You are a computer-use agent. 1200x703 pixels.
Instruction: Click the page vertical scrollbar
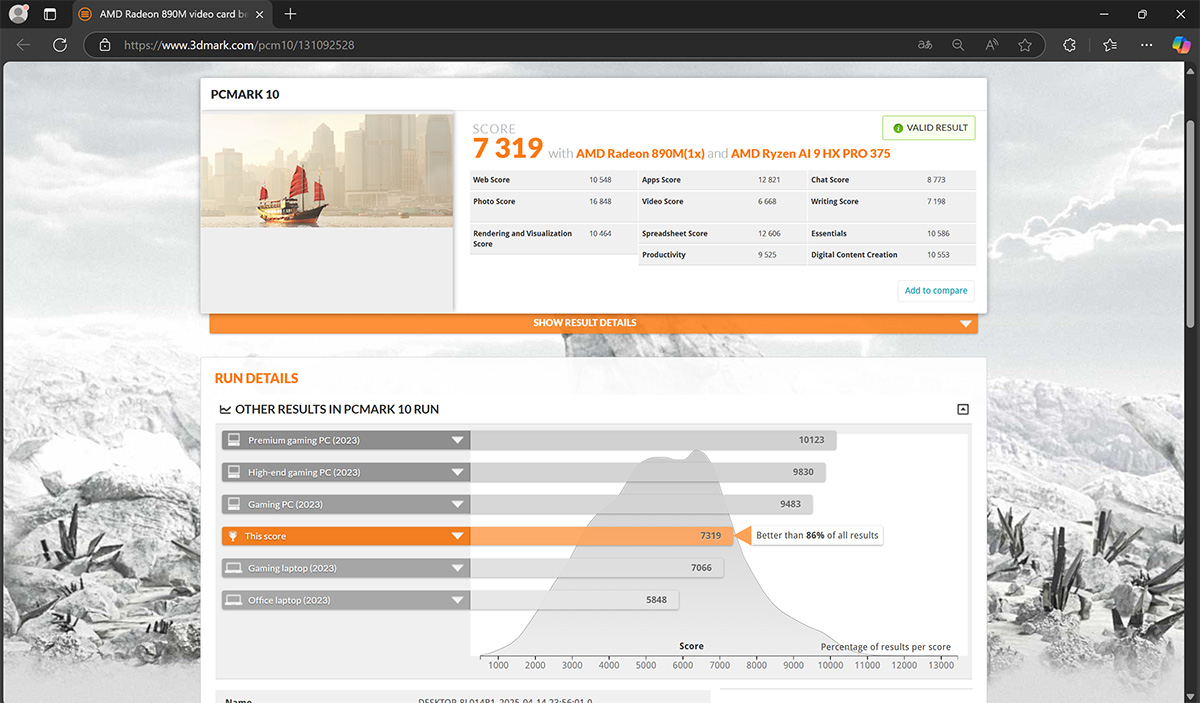tap(1191, 200)
